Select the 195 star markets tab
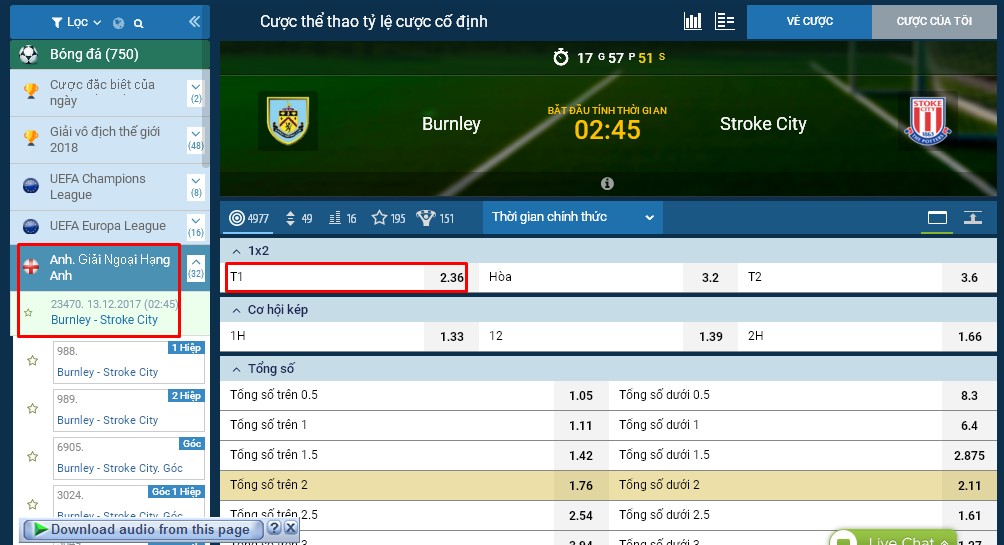Screen dimensions: 1004x545 coord(389,218)
